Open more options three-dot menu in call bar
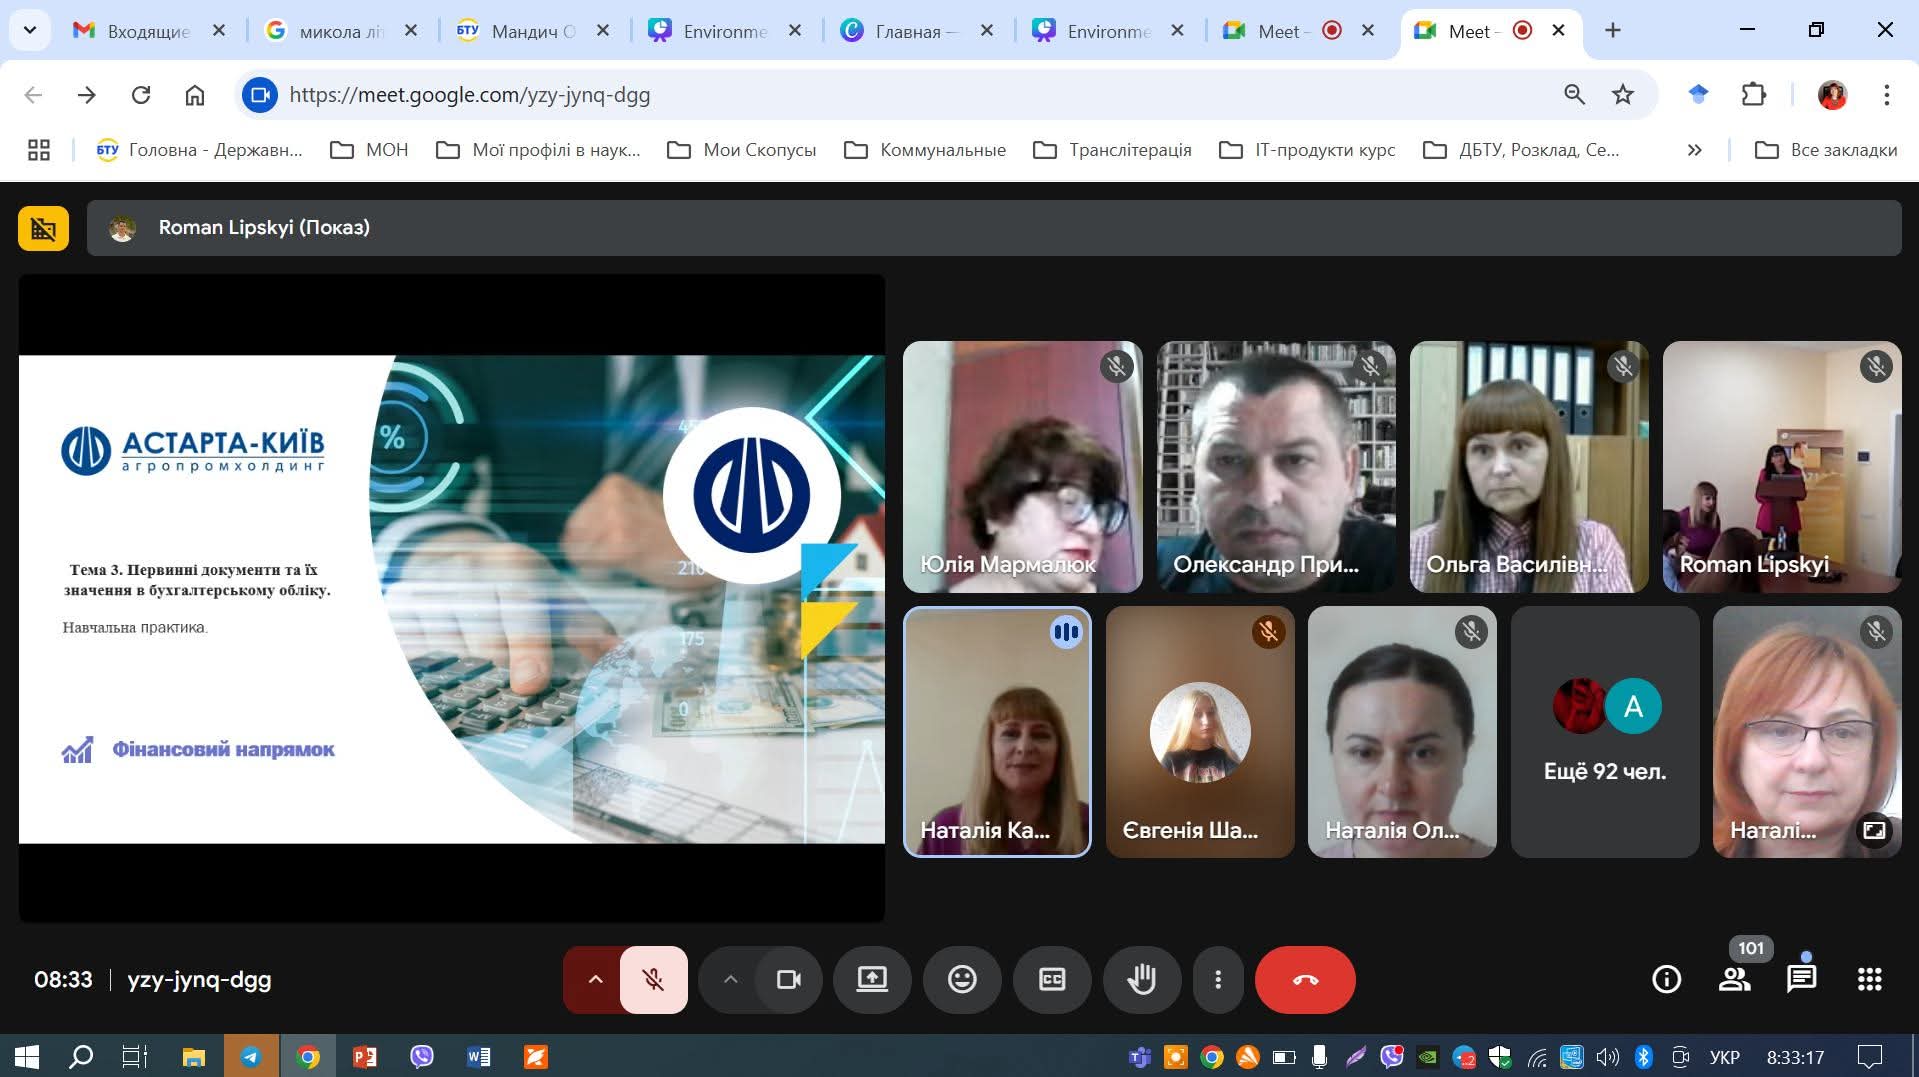The height and width of the screenshot is (1077, 1919). point(1217,979)
